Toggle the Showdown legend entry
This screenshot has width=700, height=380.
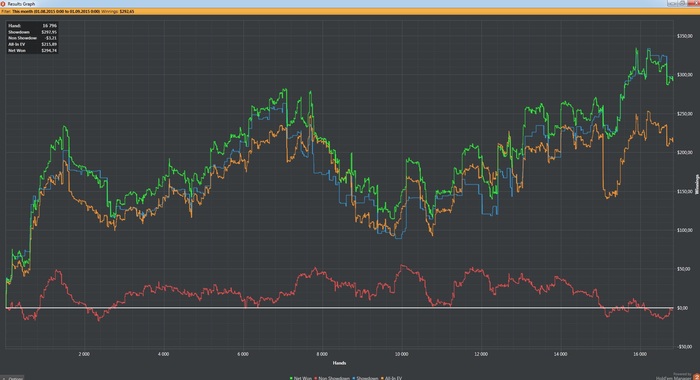(x=365, y=378)
